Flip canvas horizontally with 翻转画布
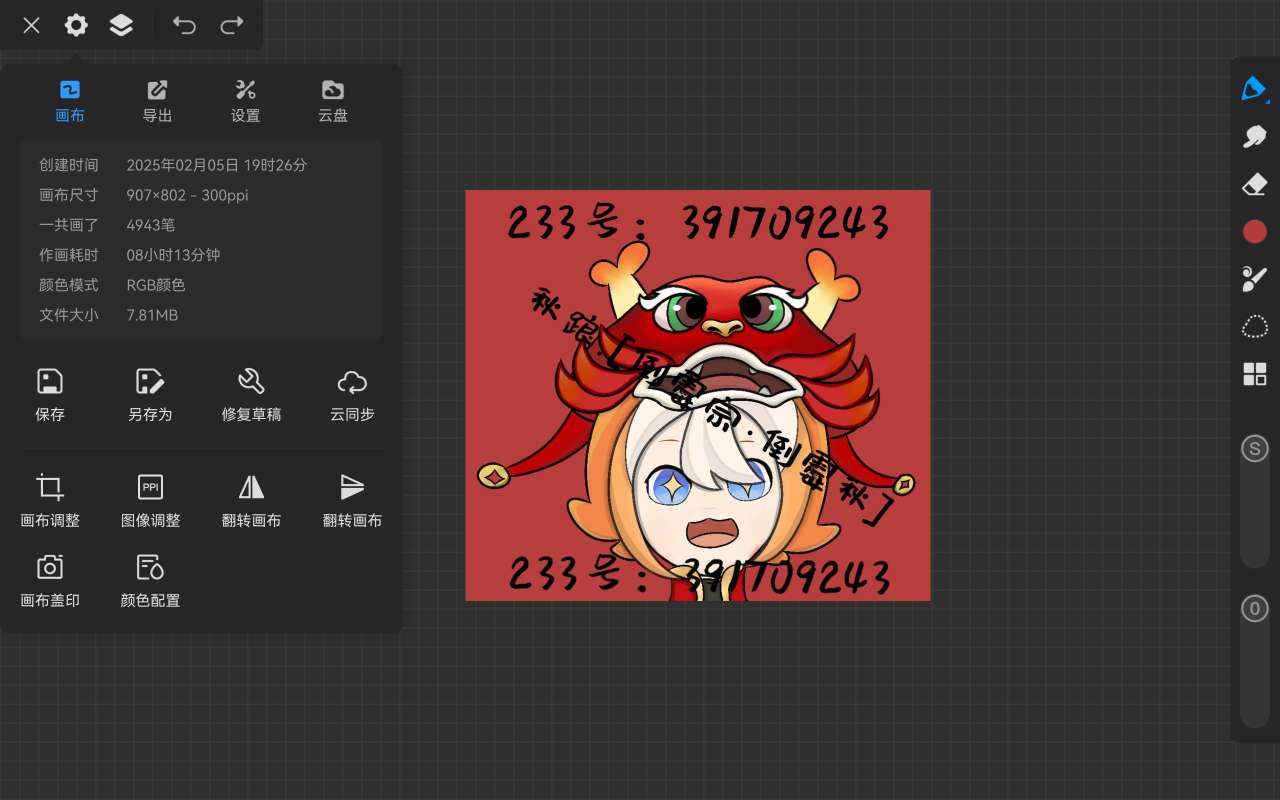 tap(251, 499)
